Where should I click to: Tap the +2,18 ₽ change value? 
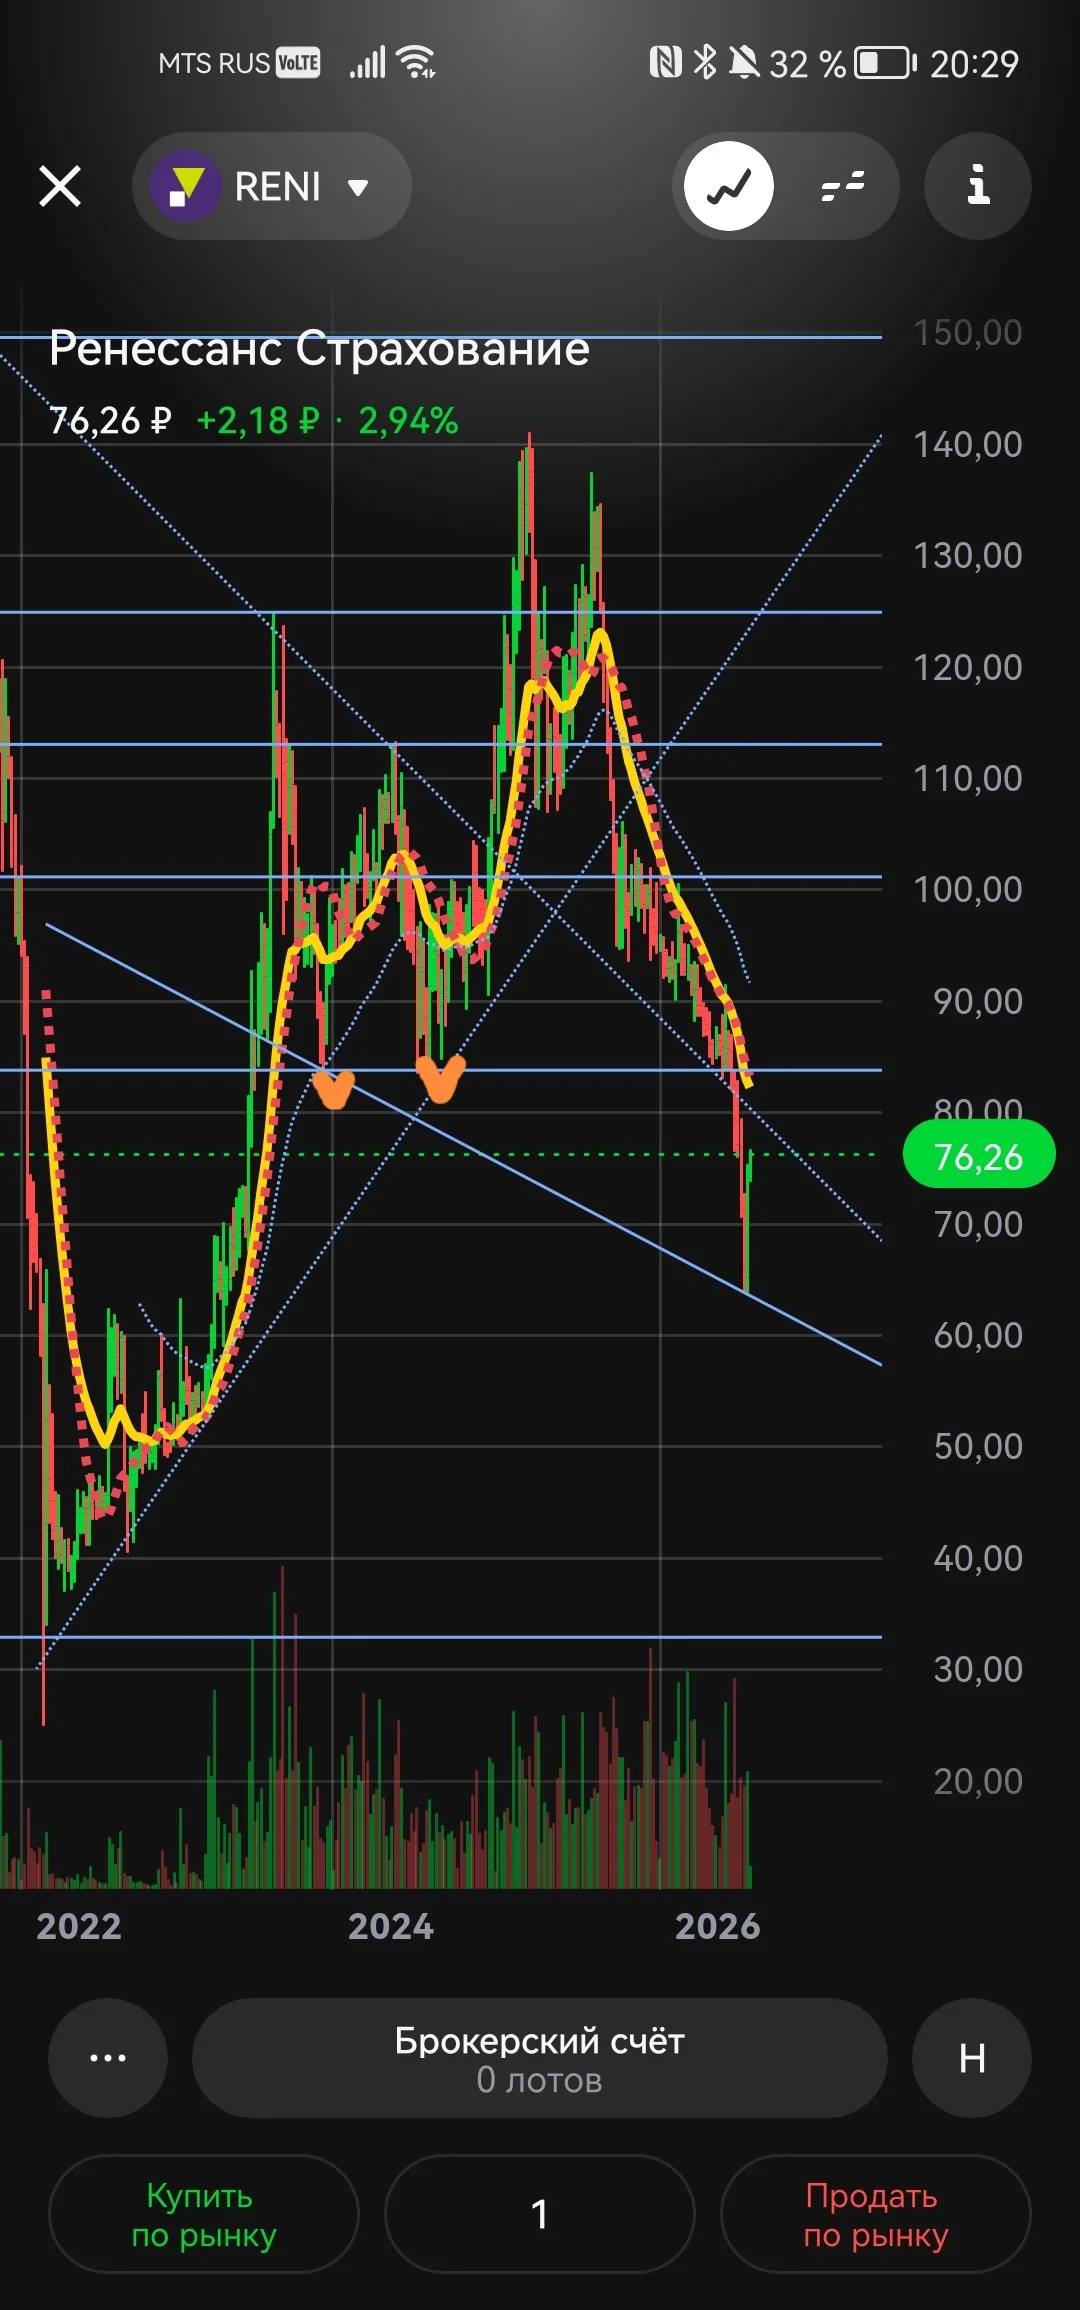click(x=258, y=421)
